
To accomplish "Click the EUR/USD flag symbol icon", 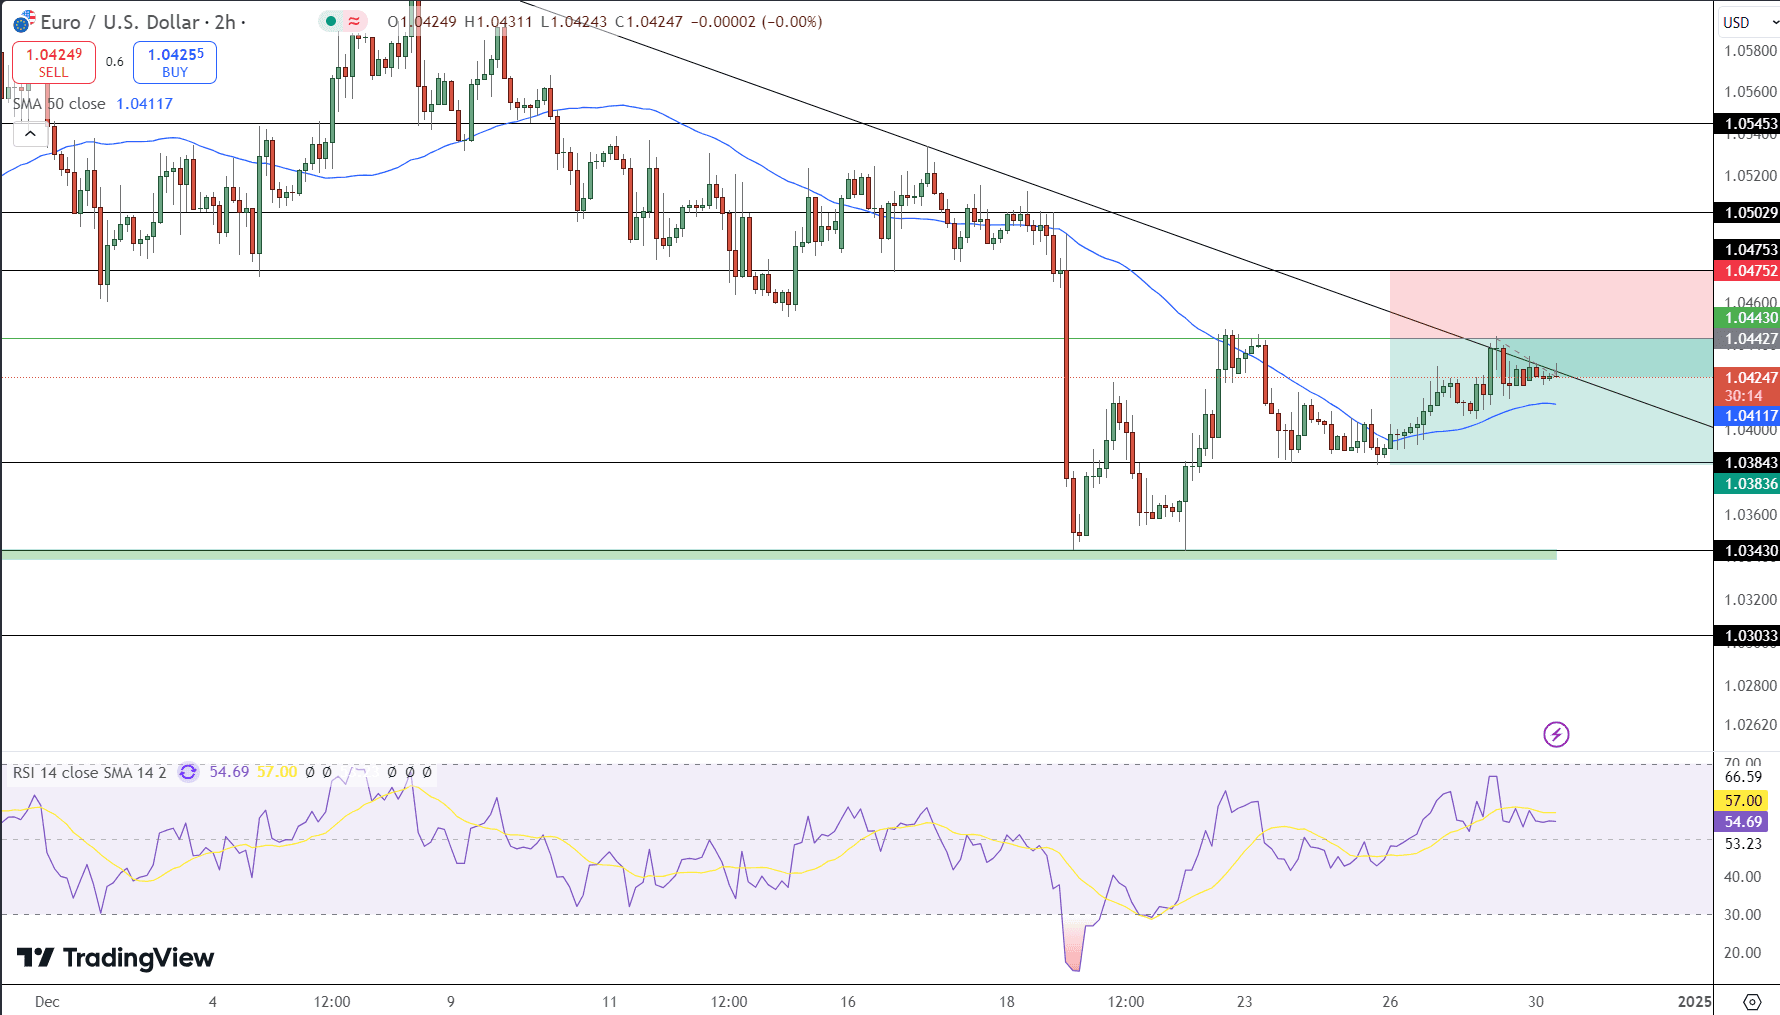I will pos(23,21).
